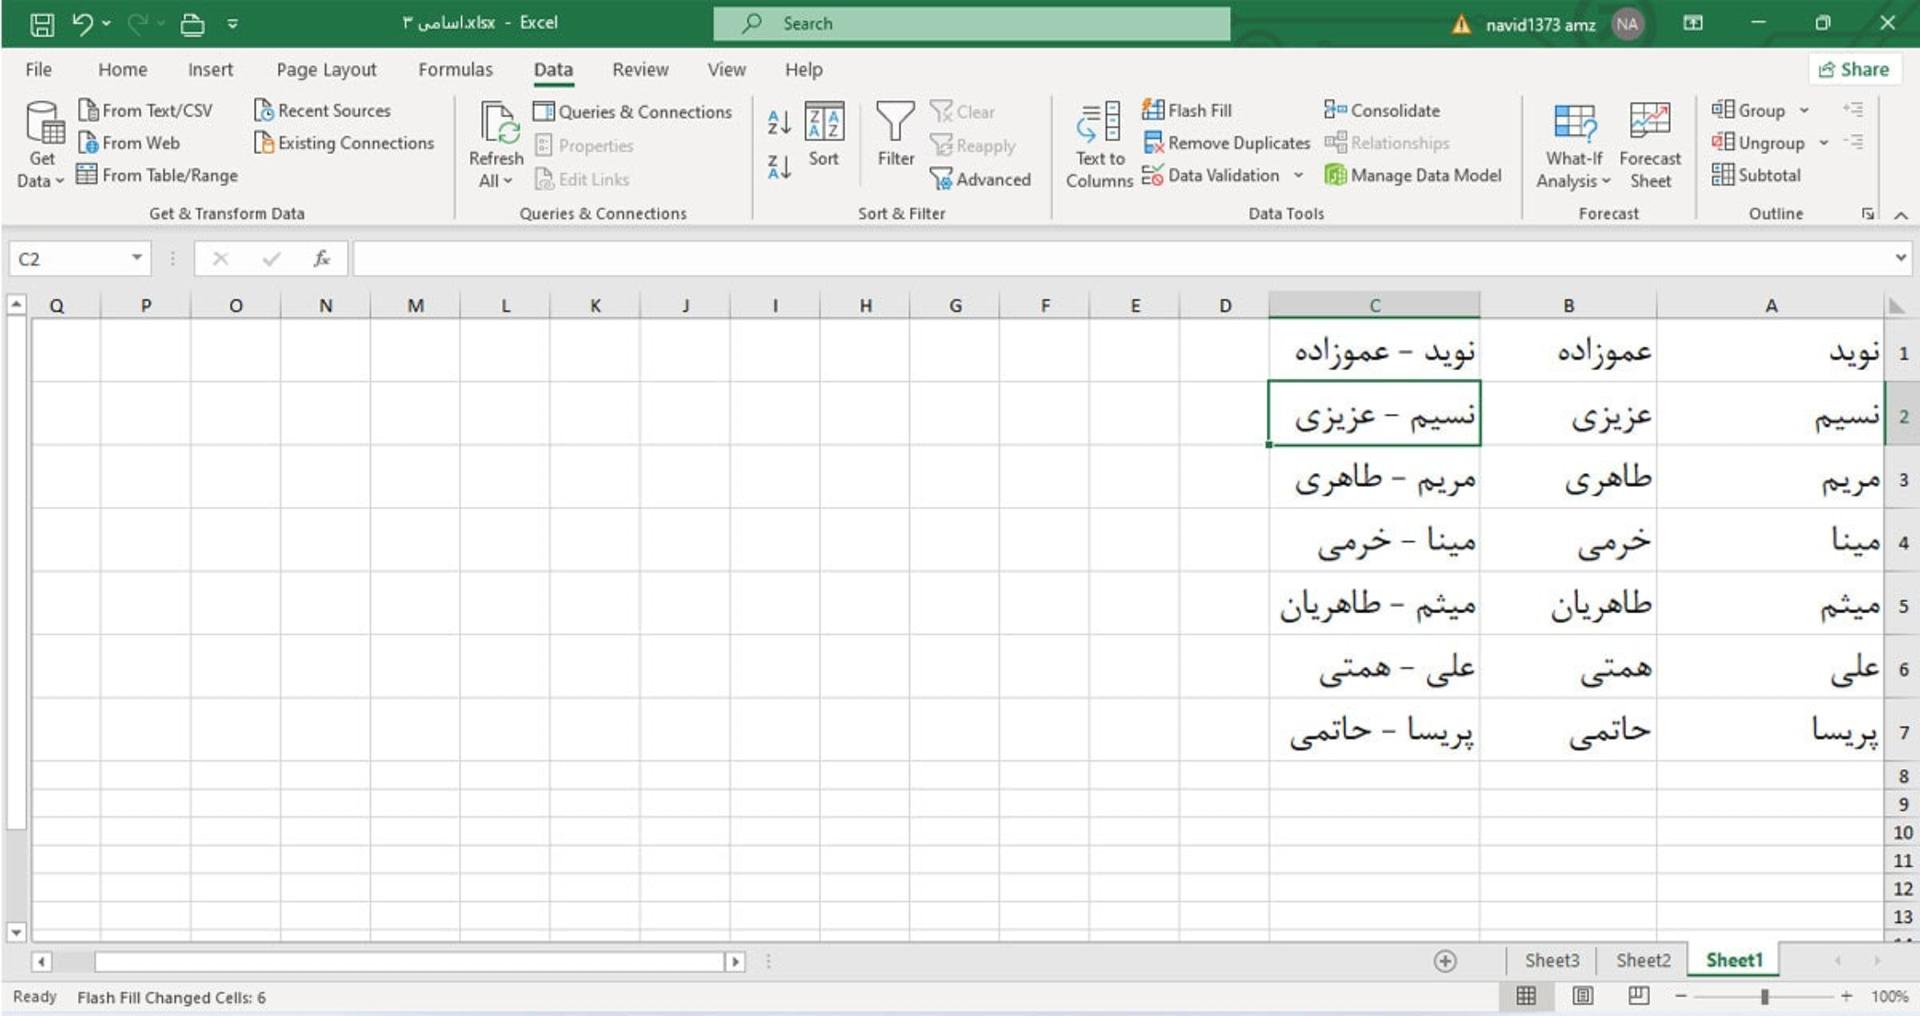Open the Name Box dropdown arrow
This screenshot has width=1920, height=1016.
[136, 258]
